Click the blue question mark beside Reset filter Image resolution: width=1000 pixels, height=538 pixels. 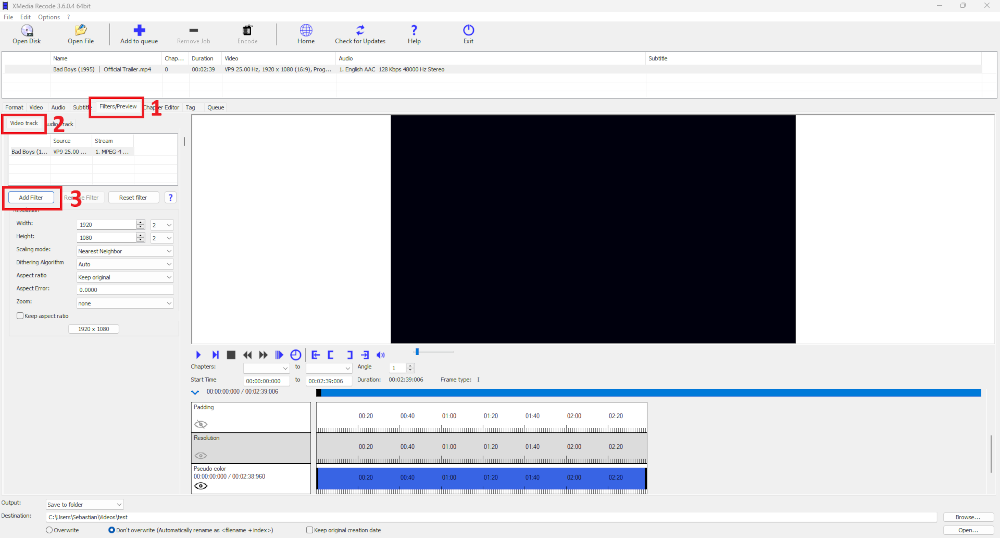(170, 198)
